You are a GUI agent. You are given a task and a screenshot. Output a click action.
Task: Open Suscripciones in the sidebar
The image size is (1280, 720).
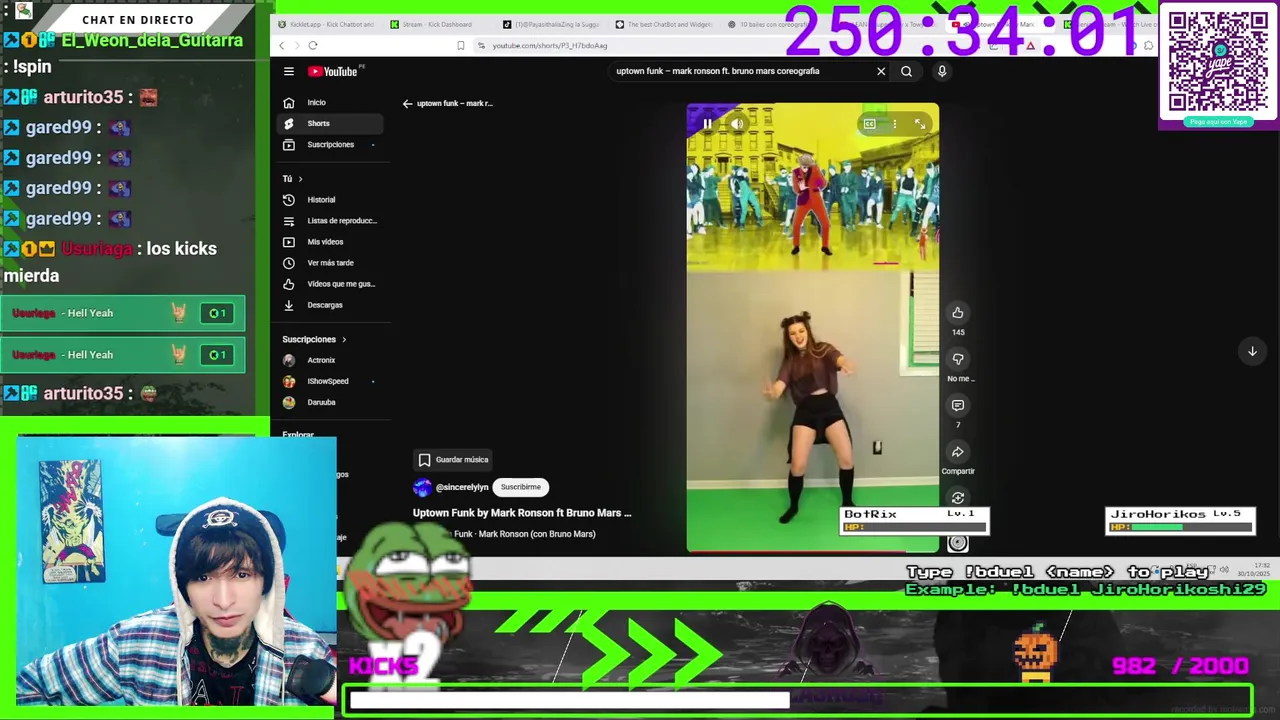[x=330, y=144]
